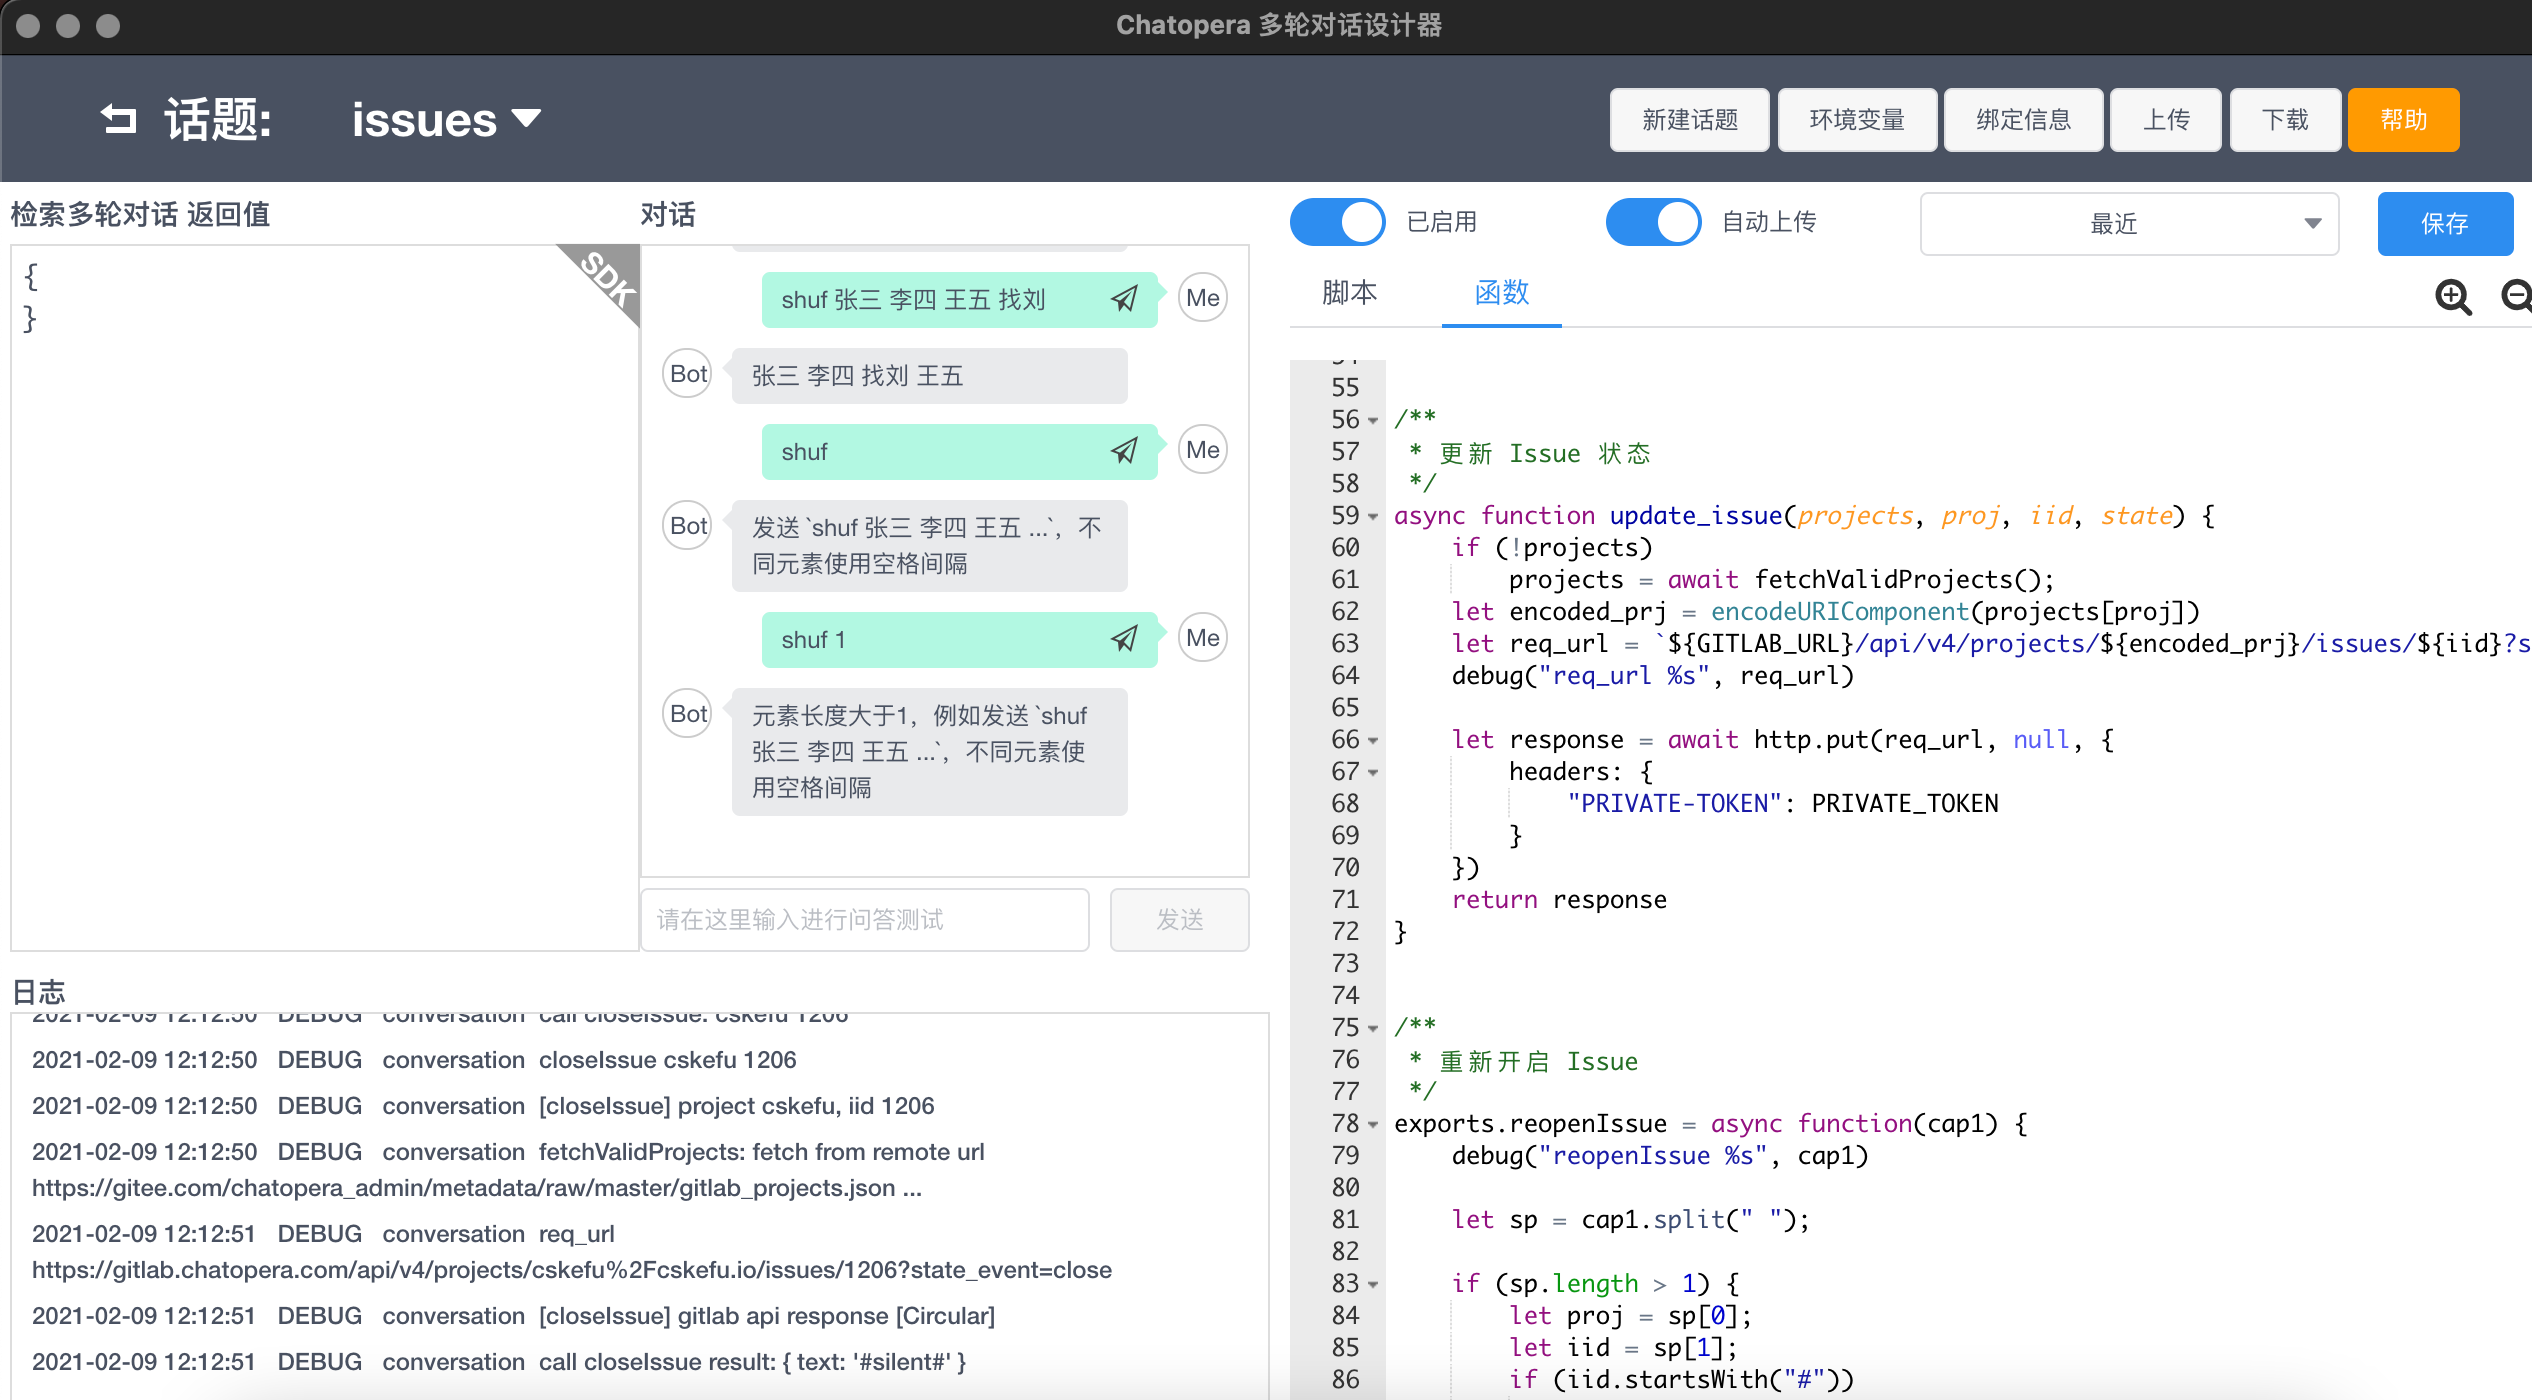Switch to the 脚本 tab

[x=1349, y=293]
